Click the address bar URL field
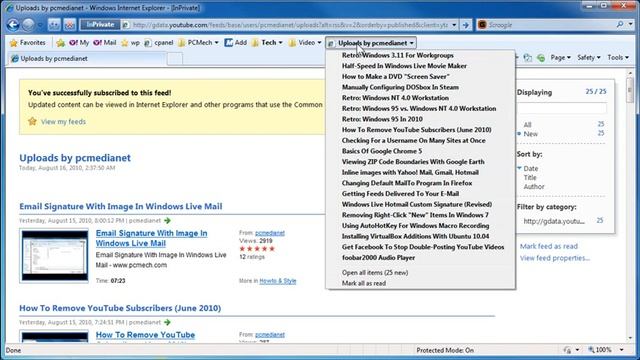 click(290, 25)
